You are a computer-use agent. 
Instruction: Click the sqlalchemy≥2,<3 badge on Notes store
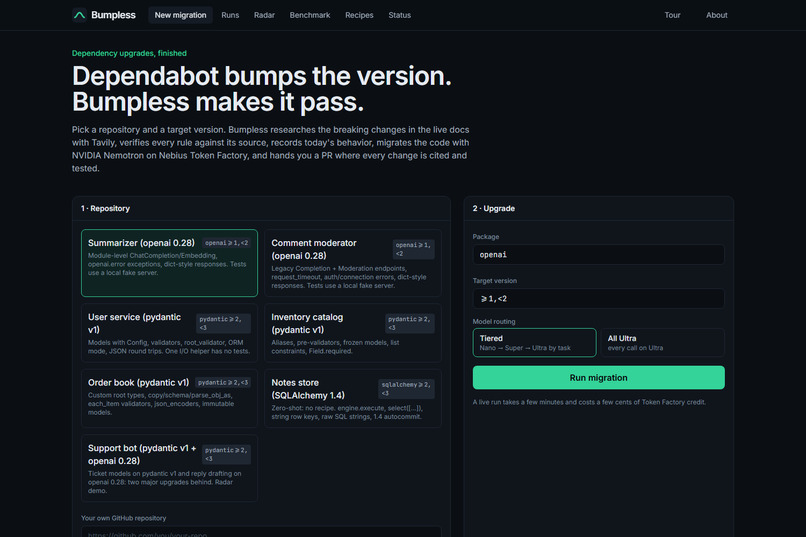(406, 389)
